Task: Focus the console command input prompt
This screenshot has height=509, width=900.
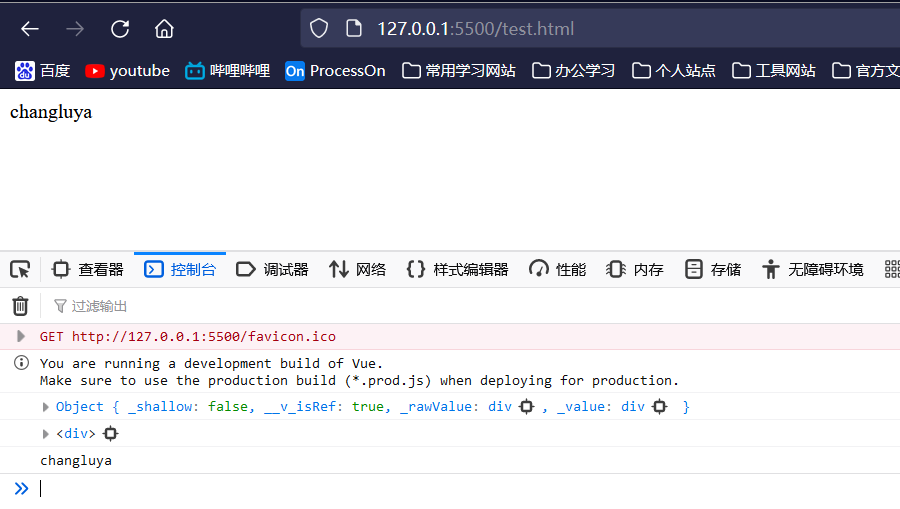Action: tap(470, 489)
